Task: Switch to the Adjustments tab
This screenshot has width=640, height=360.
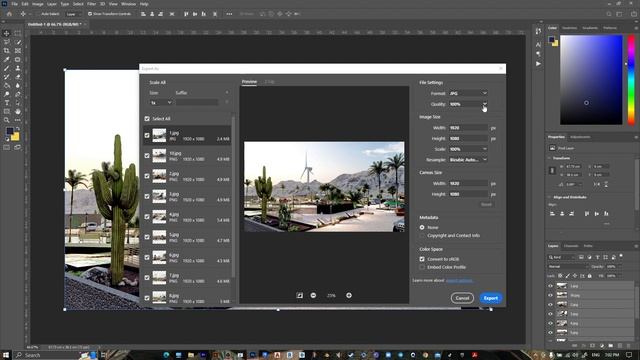Action: point(580,137)
